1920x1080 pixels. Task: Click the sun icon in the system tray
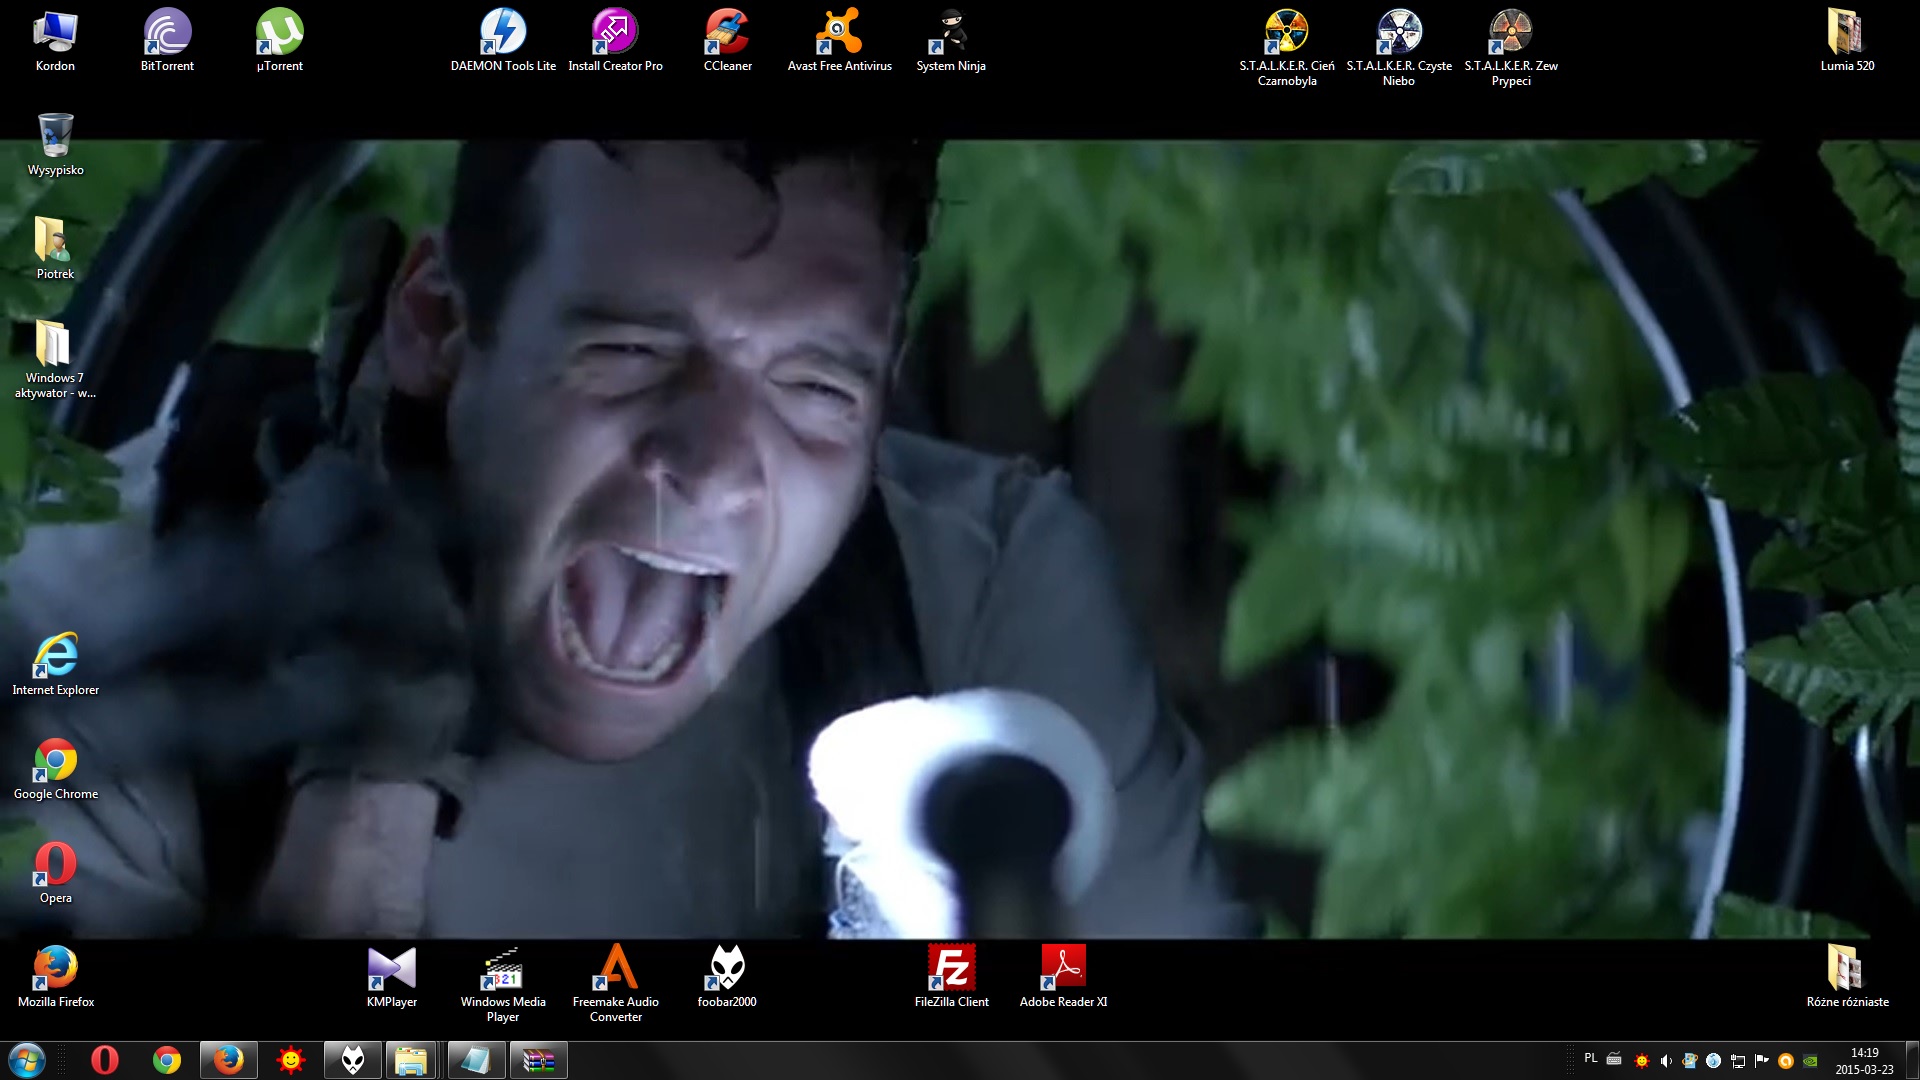(1641, 1061)
